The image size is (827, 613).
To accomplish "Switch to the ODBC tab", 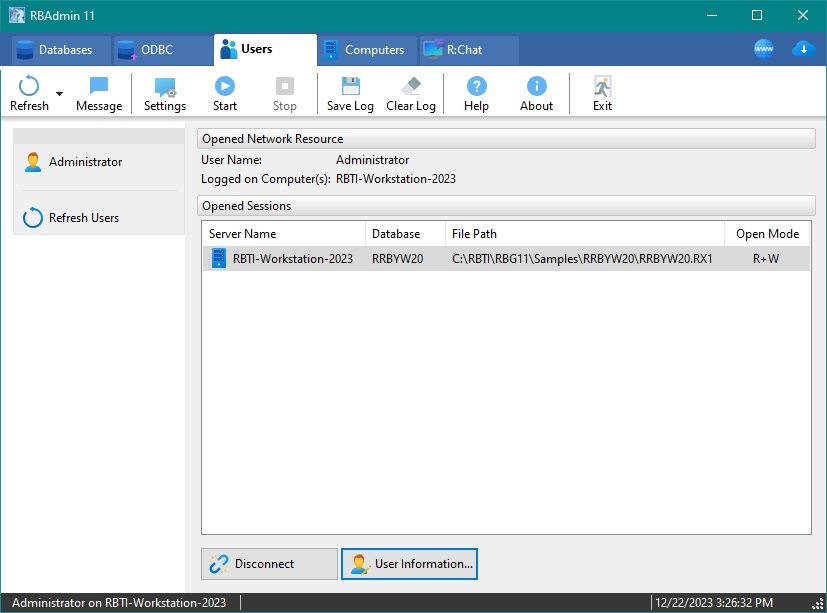I will [x=163, y=50].
